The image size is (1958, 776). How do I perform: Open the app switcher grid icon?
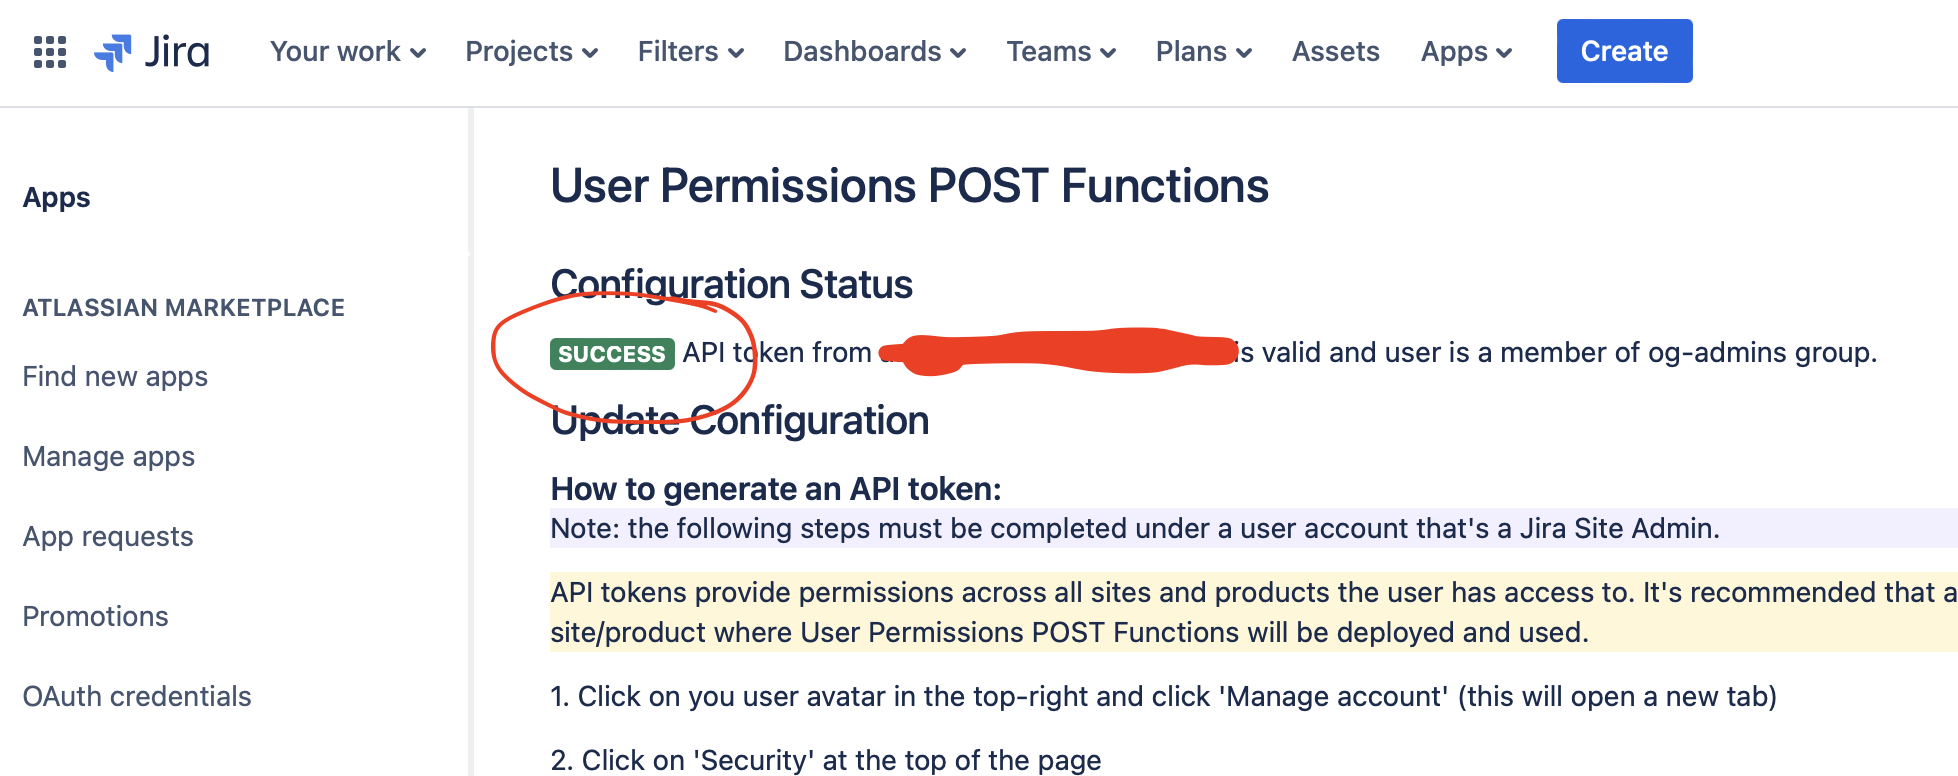[50, 52]
